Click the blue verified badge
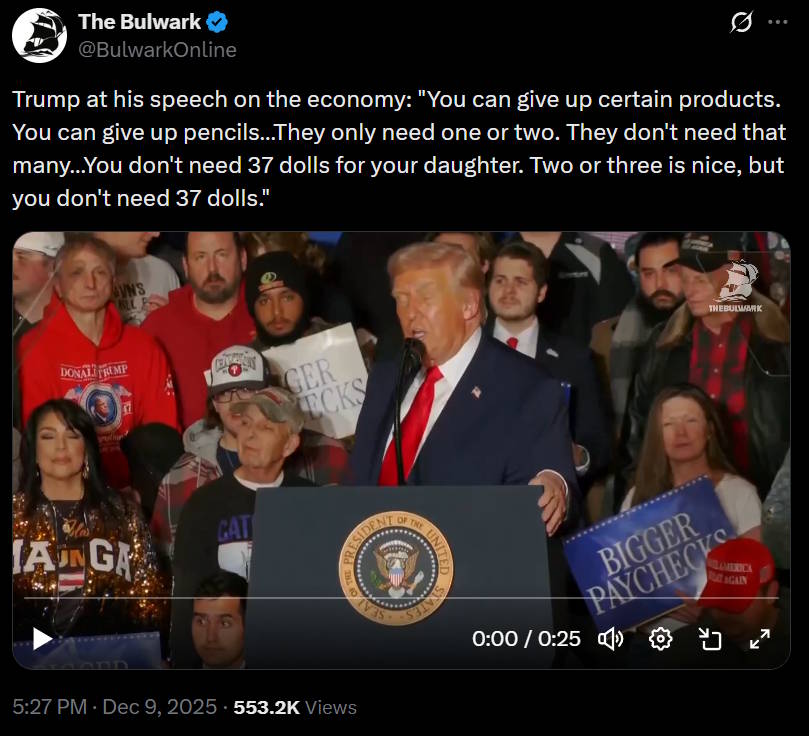 pos(217,23)
